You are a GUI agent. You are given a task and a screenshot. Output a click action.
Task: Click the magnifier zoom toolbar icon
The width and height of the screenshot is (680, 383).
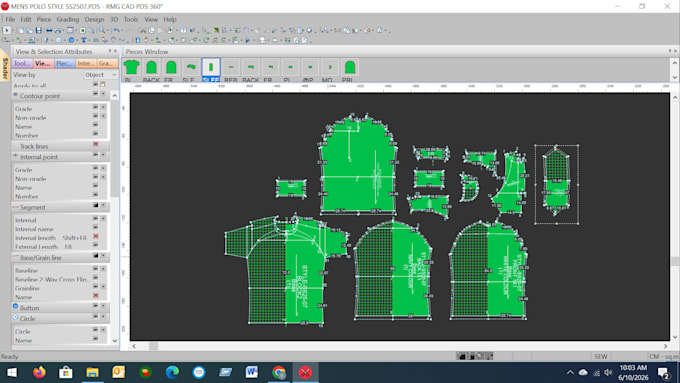102,30
